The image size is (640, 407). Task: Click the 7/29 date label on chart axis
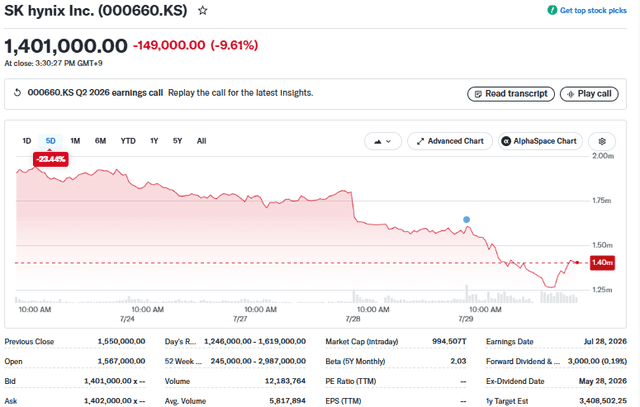[x=465, y=319]
